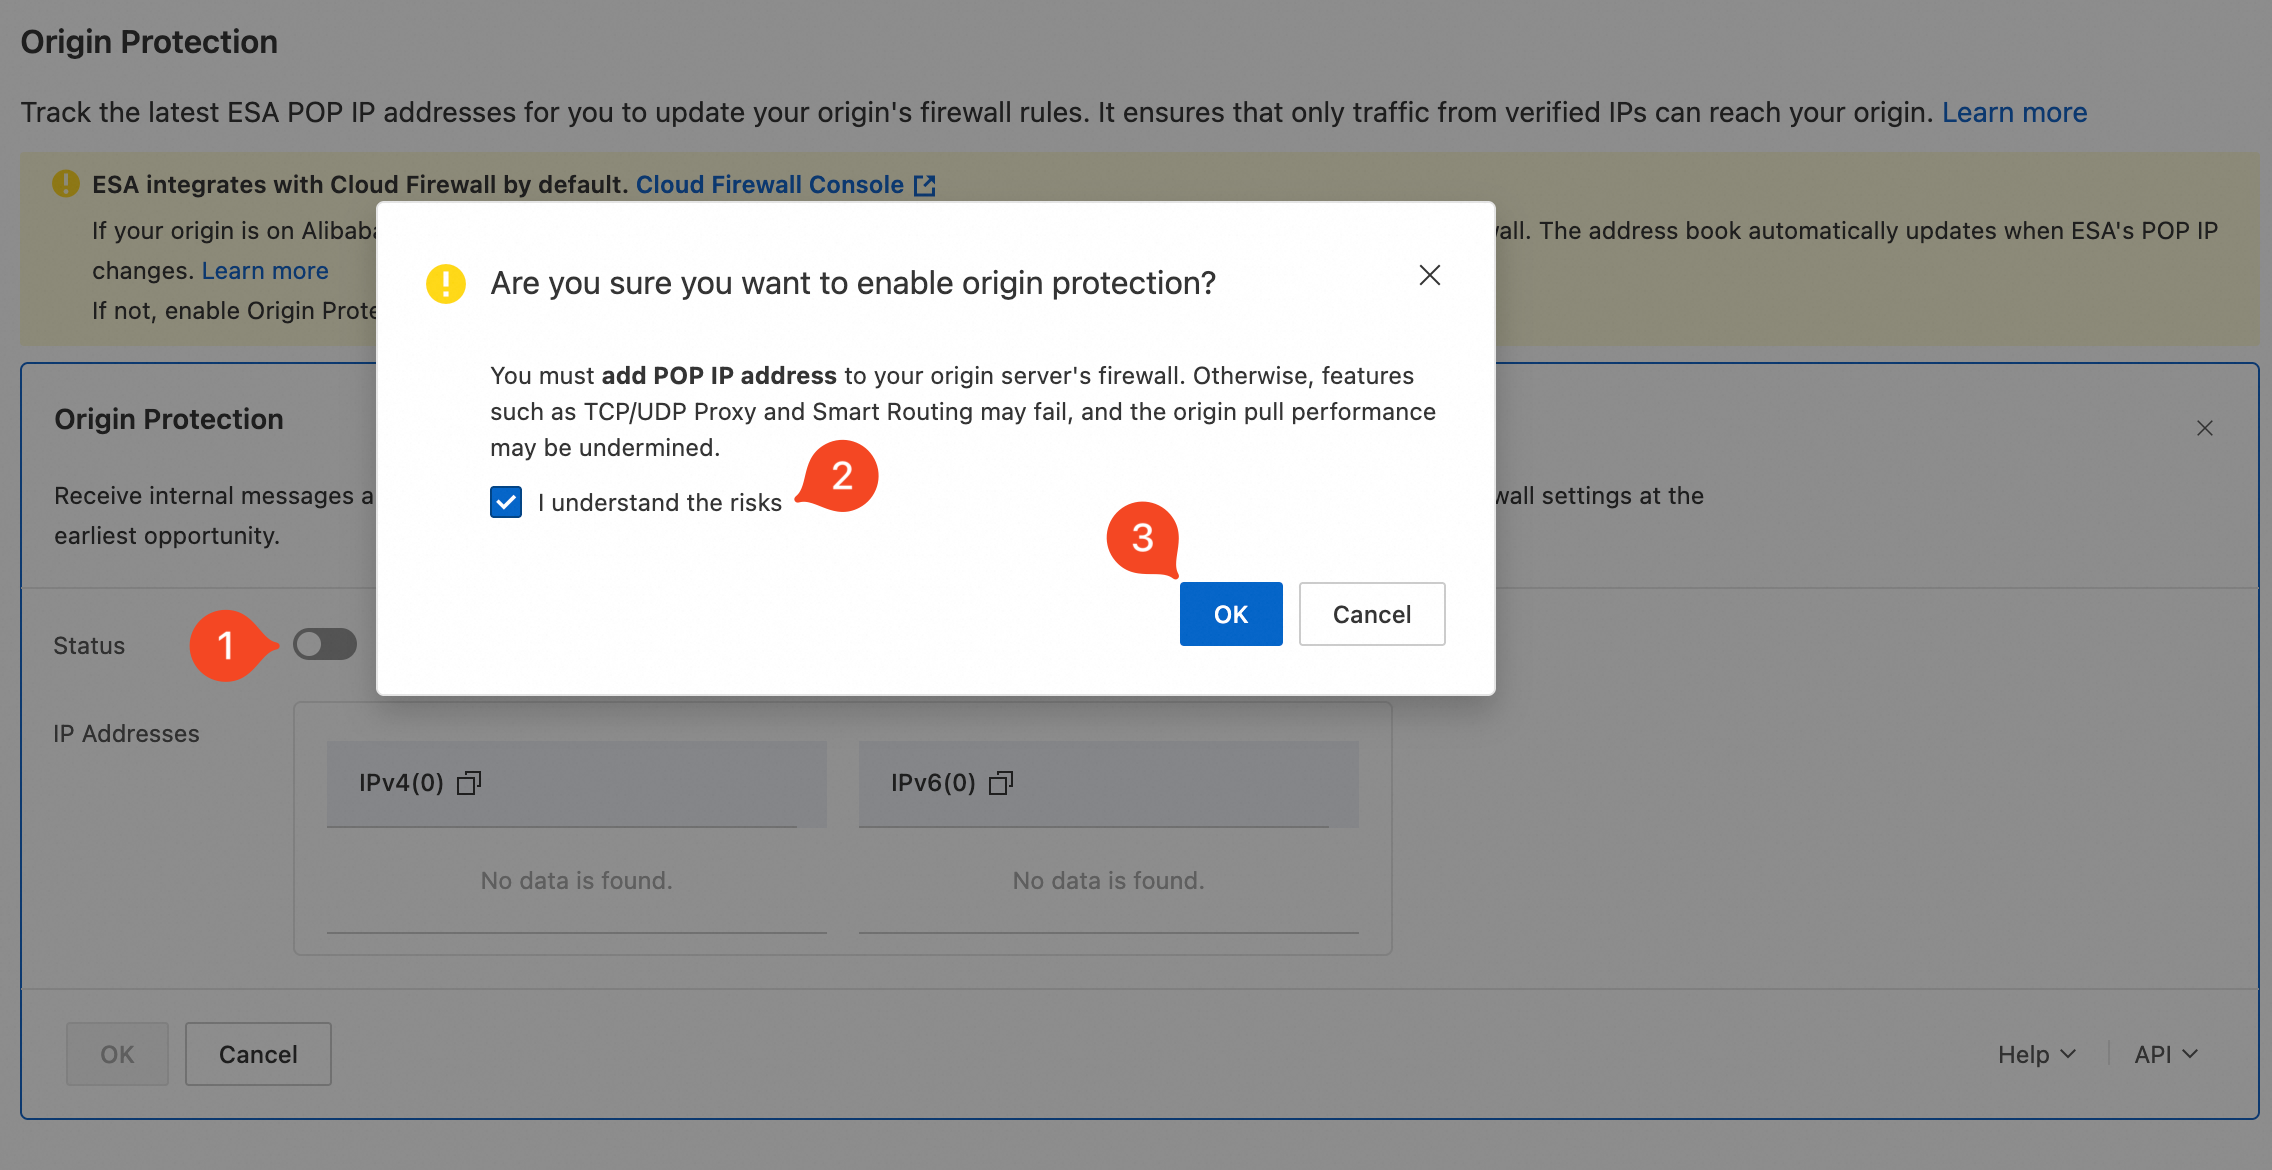Viewport: 2272px width, 1170px height.
Task: Select the IPv6(0) column header
Action: (1109, 783)
